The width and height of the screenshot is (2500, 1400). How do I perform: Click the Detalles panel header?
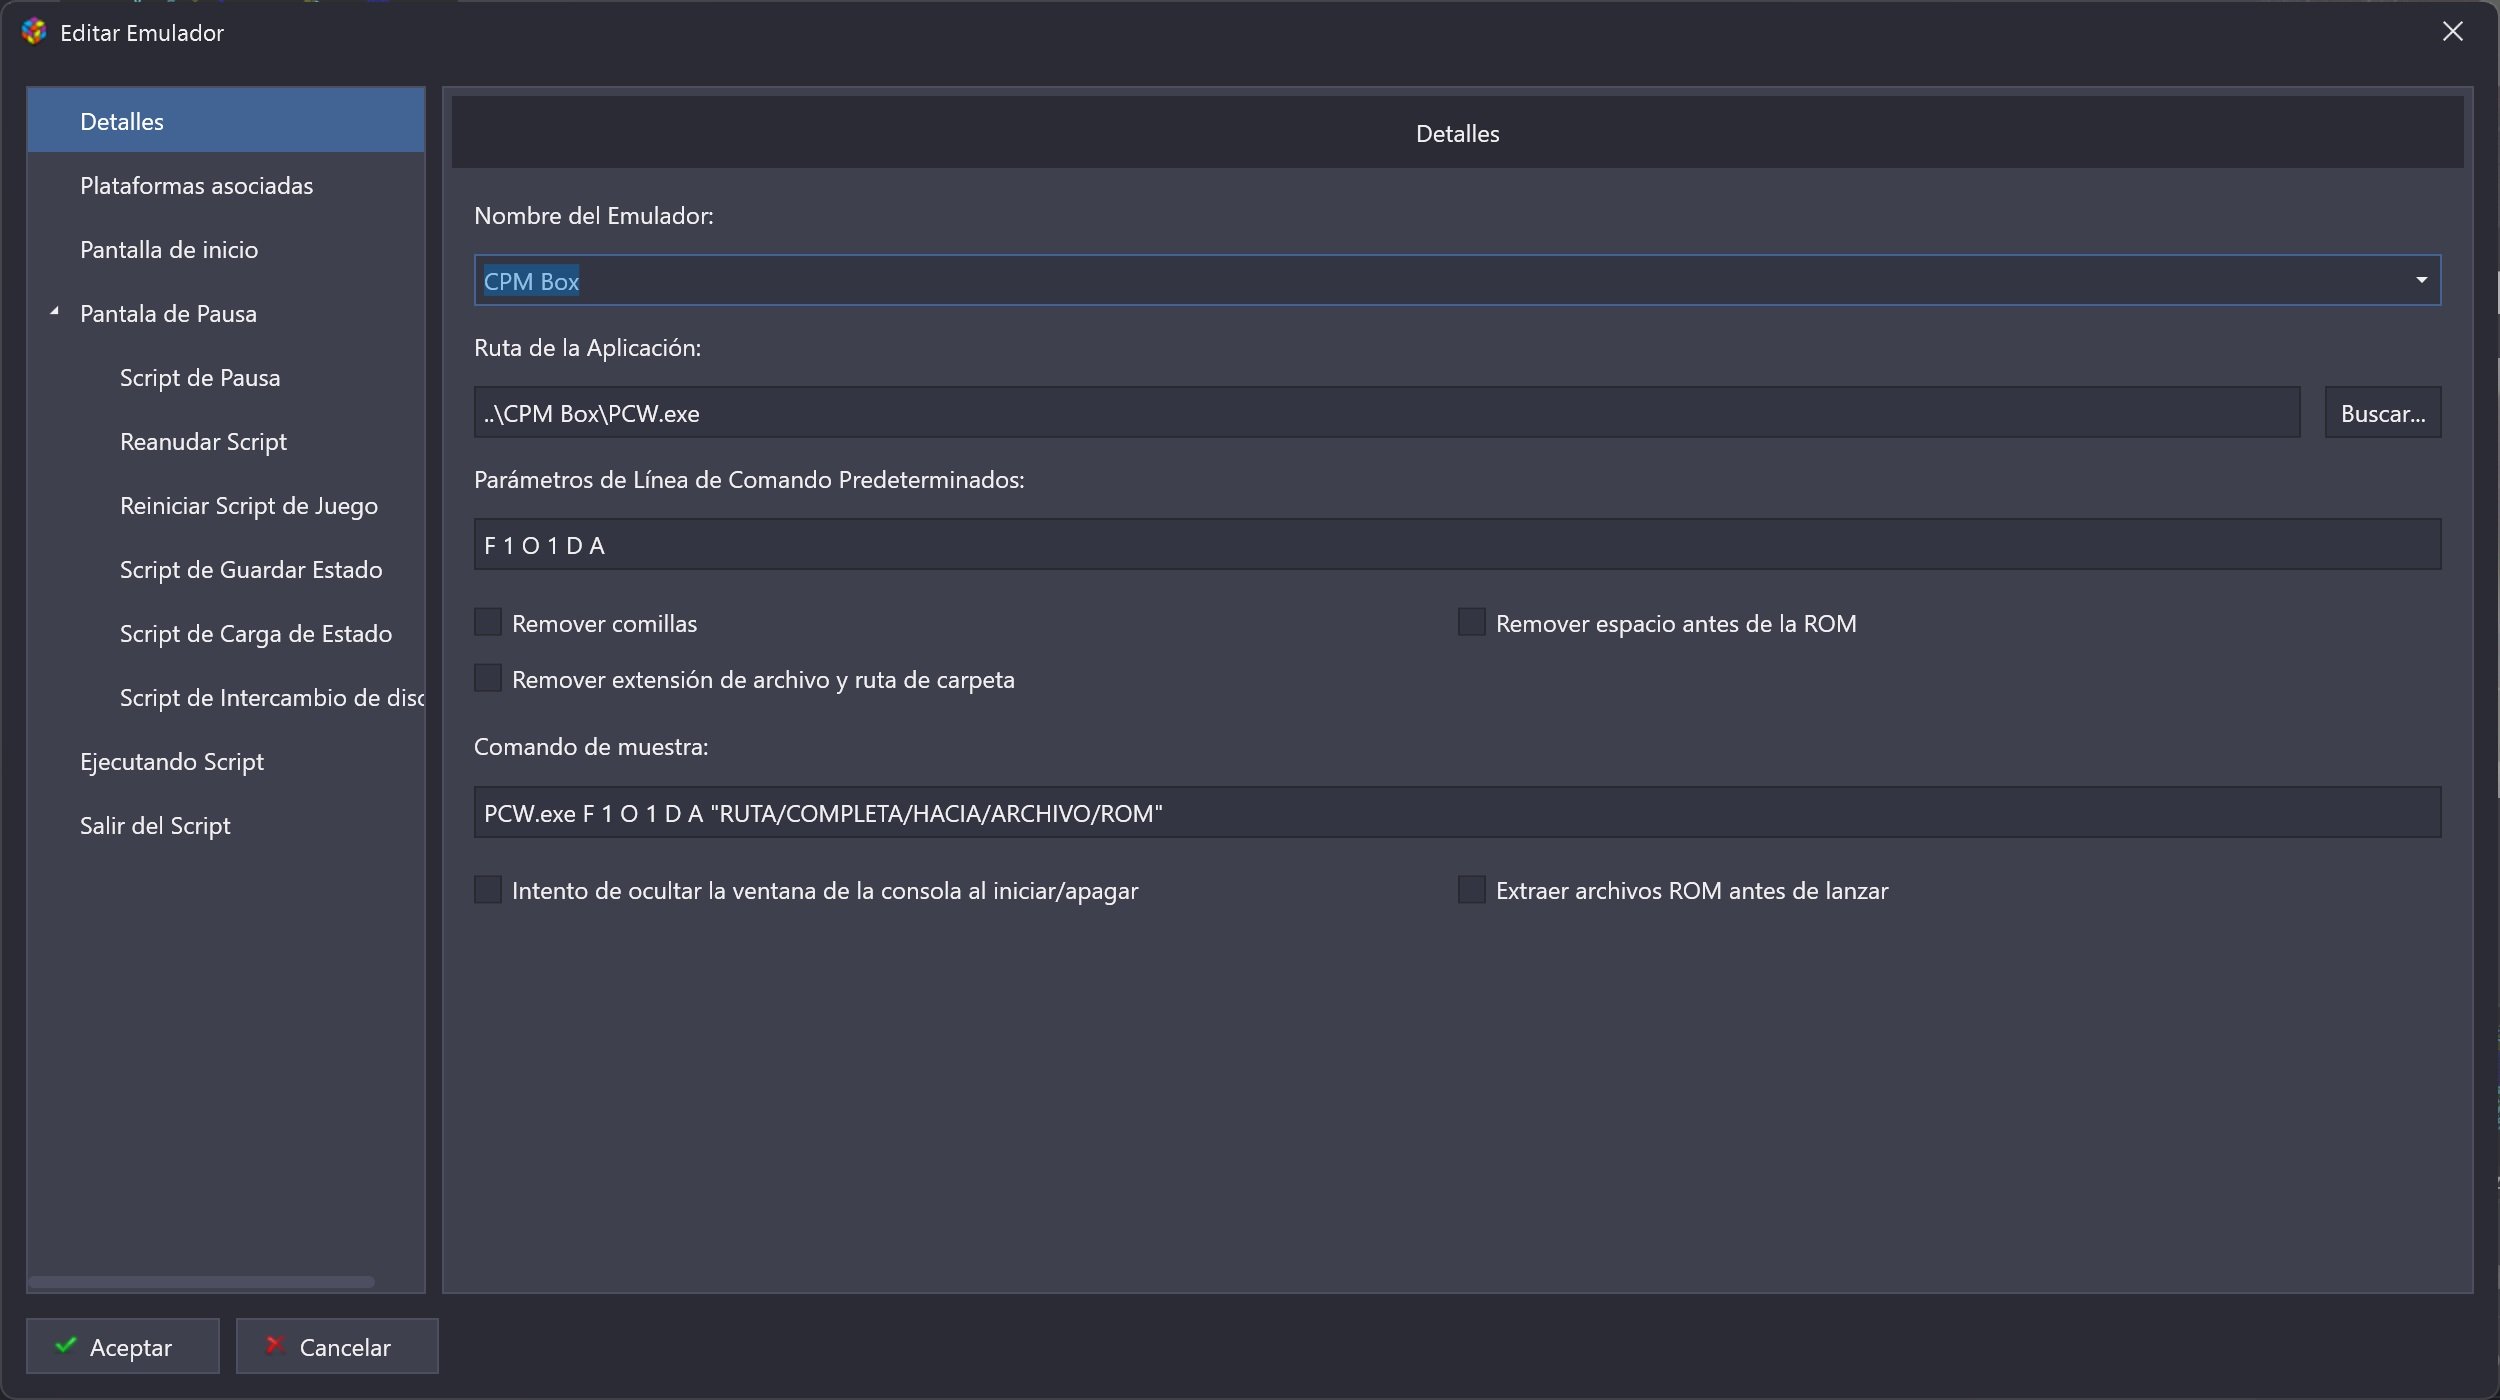click(x=1458, y=132)
